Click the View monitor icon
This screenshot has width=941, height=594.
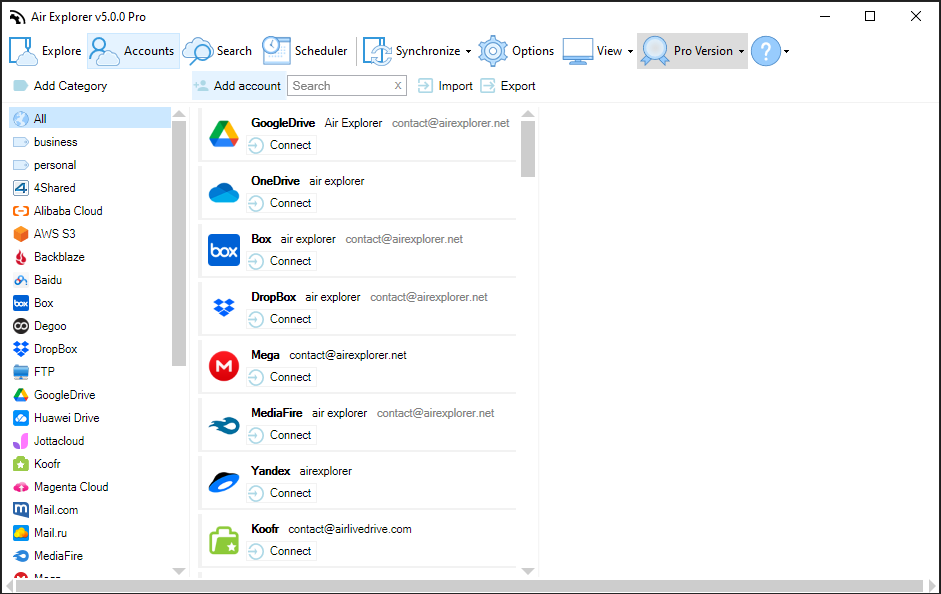(577, 51)
